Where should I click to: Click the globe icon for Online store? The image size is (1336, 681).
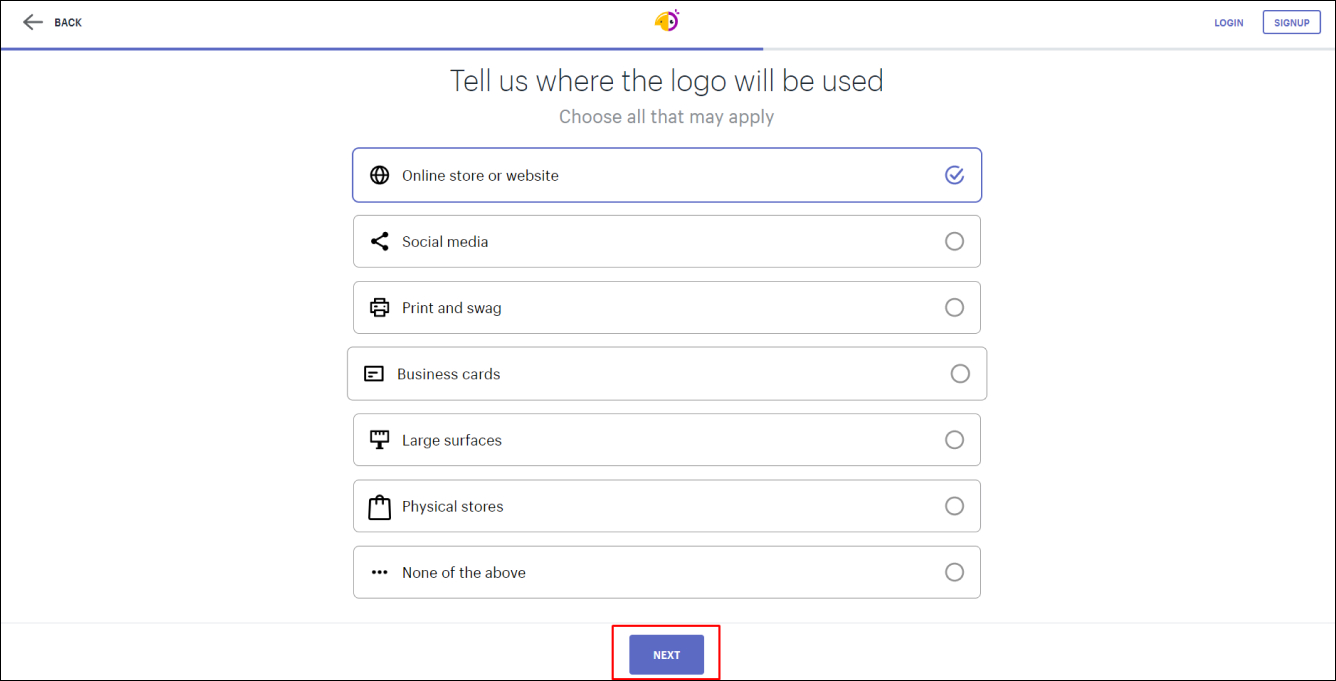379,175
